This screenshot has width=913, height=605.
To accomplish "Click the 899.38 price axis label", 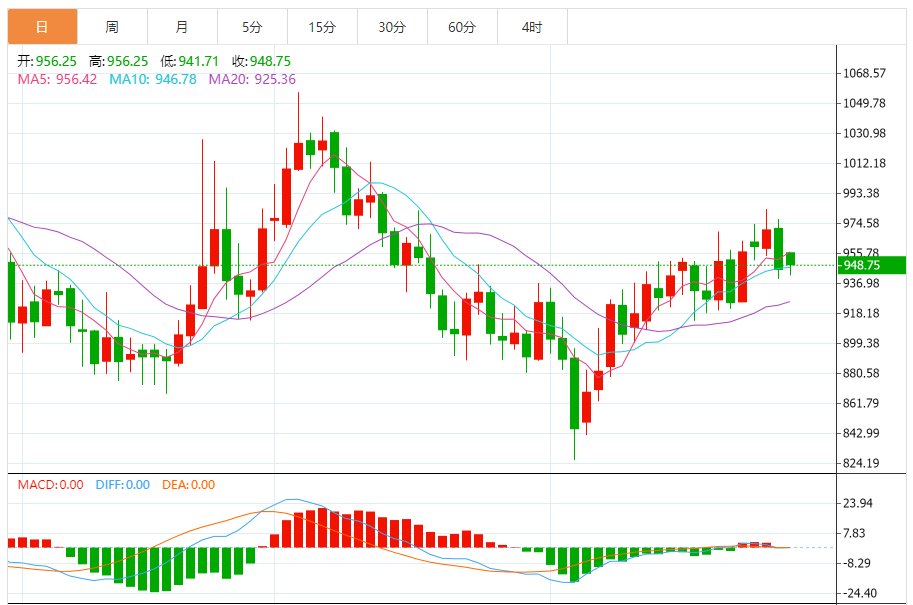I will click(861, 344).
